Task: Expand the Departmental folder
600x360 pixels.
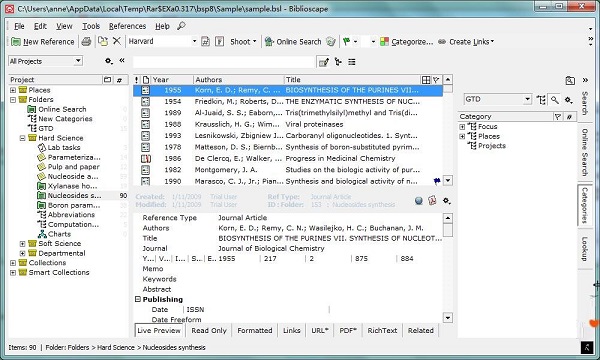Action: point(23,253)
